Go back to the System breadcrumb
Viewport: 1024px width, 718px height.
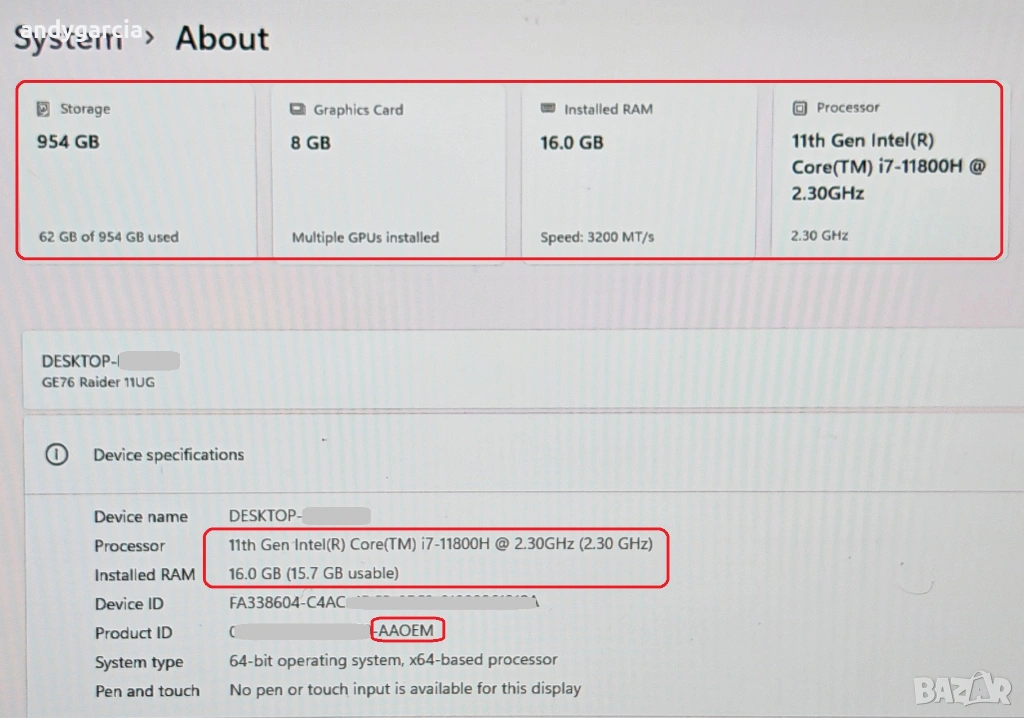pos(68,39)
